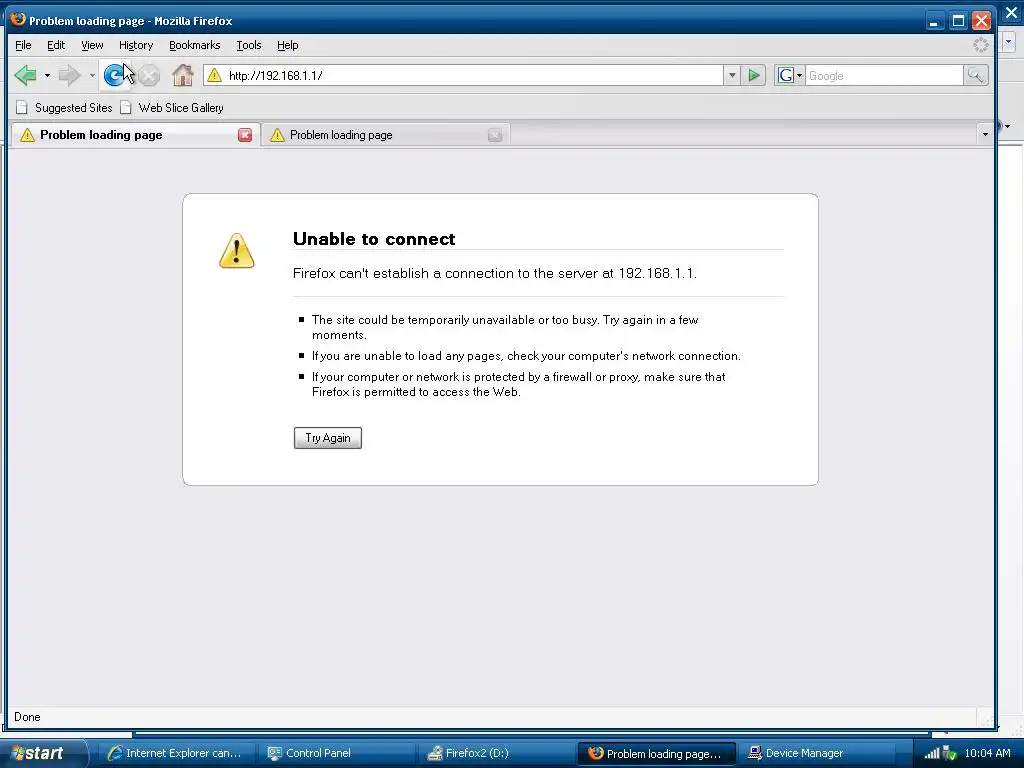Click the Done status bar text
Image resolution: width=1024 pixels, height=768 pixels.
pos(27,717)
